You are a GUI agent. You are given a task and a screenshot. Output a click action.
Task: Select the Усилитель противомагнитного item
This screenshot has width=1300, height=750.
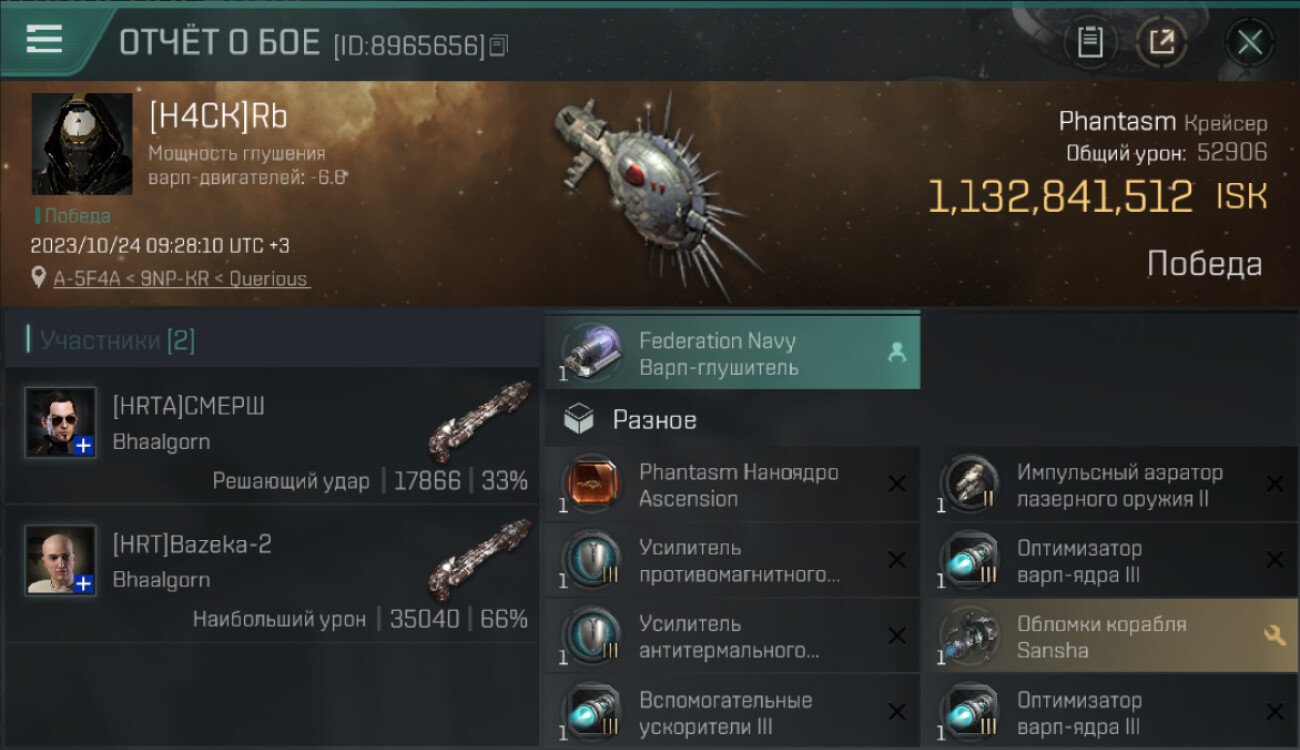pyautogui.click(x=732, y=560)
